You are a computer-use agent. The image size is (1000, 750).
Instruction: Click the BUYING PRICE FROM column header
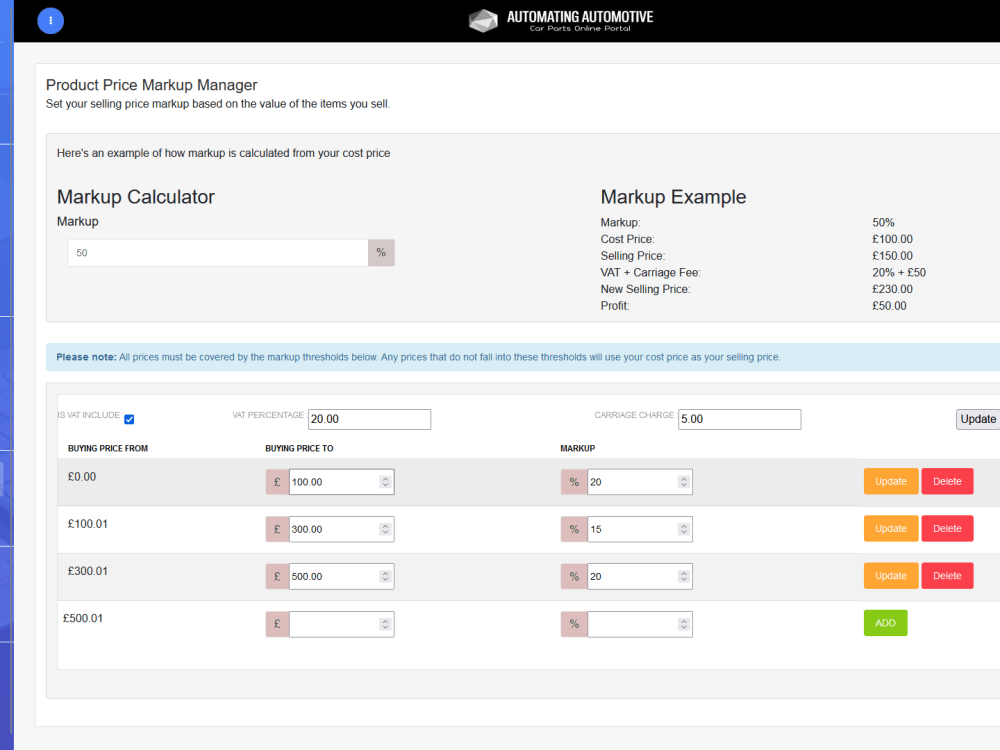[x=108, y=448]
